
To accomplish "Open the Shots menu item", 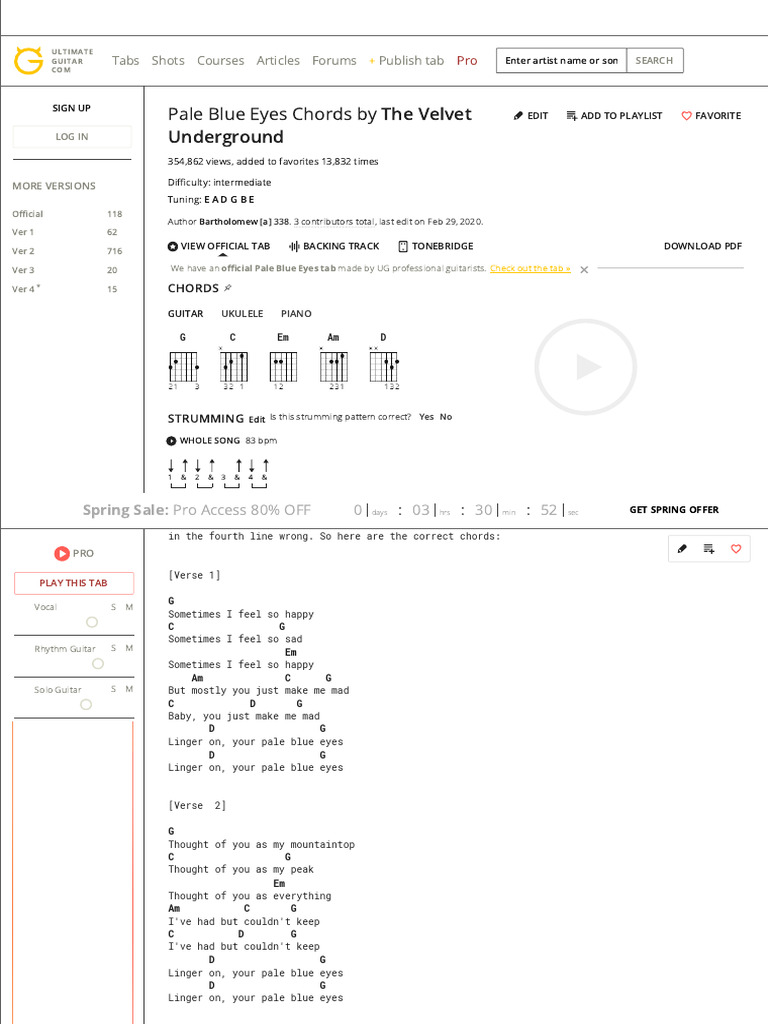I will [x=168, y=61].
